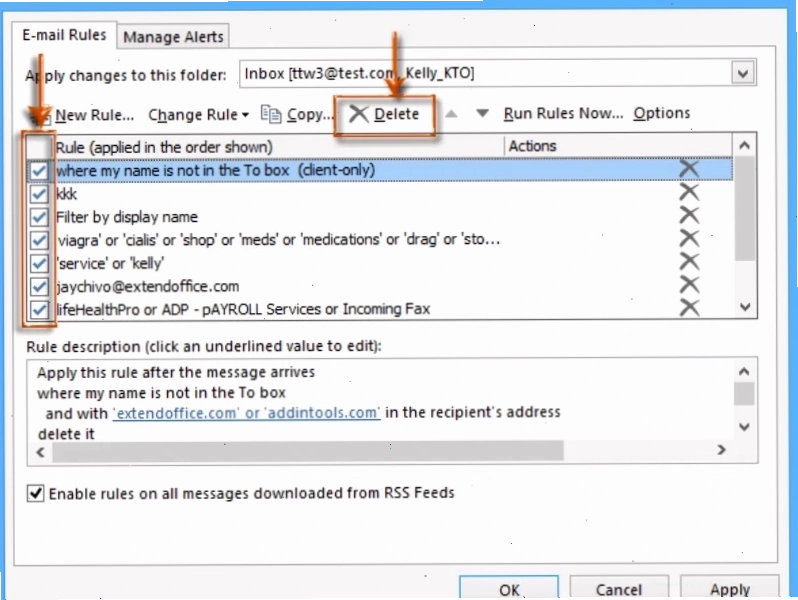This screenshot has width=798, height=600.
Task: Select the Filter by display name rule
Action: 380,217
